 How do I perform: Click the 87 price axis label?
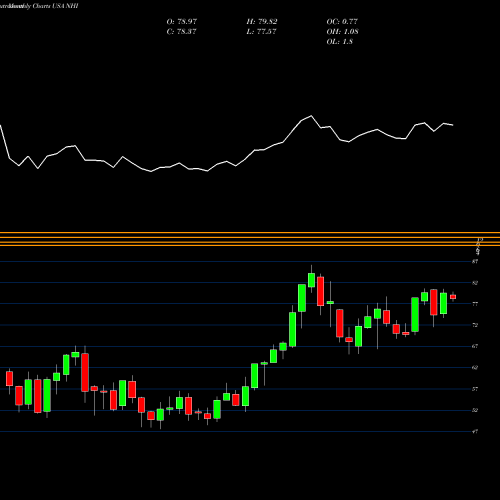pos(475,262)
